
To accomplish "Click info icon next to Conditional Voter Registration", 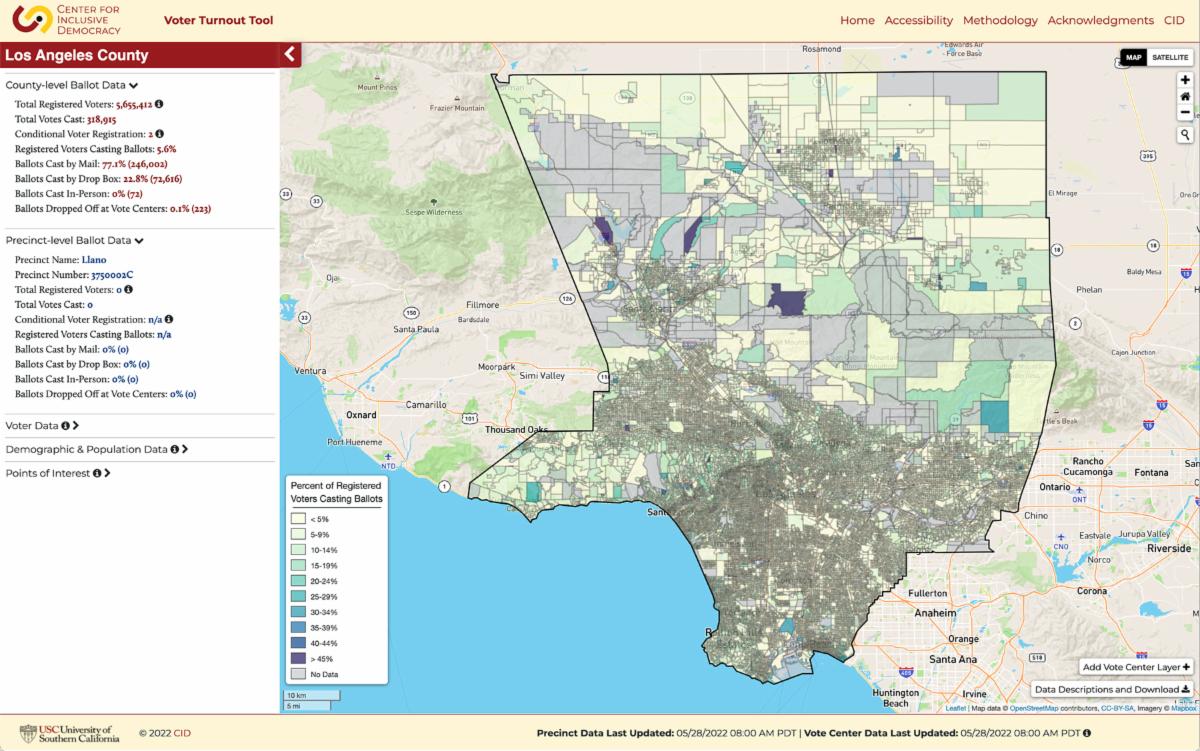I will 159,133.
